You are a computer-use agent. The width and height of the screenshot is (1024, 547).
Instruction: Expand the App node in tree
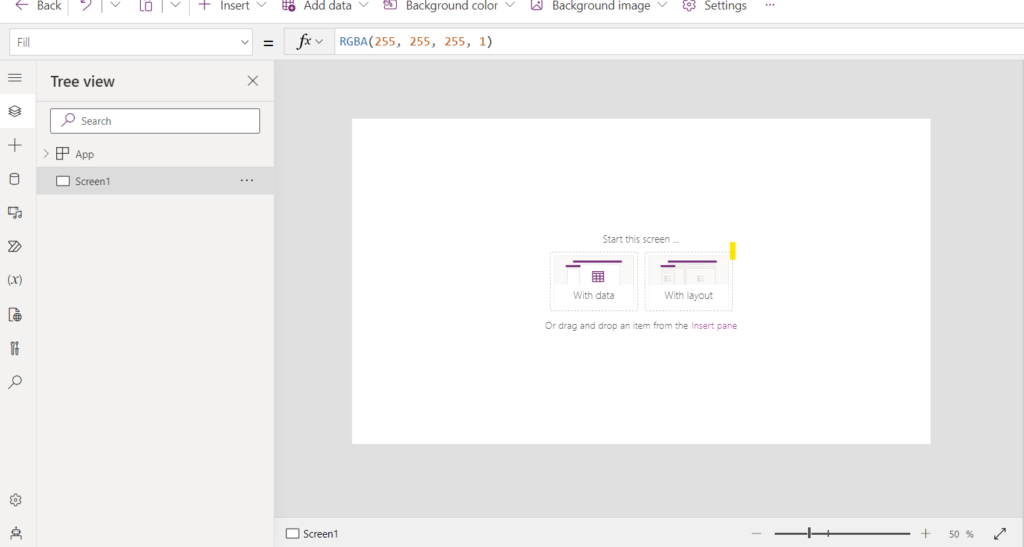click(46, 154)
